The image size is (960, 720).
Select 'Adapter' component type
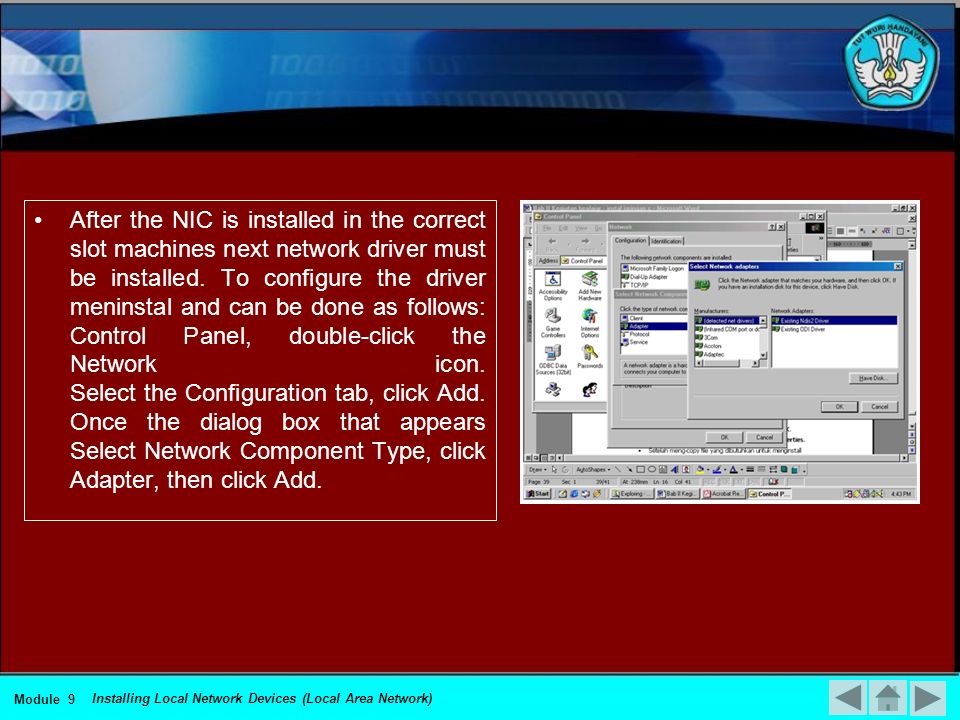click(x=654, y=326)
